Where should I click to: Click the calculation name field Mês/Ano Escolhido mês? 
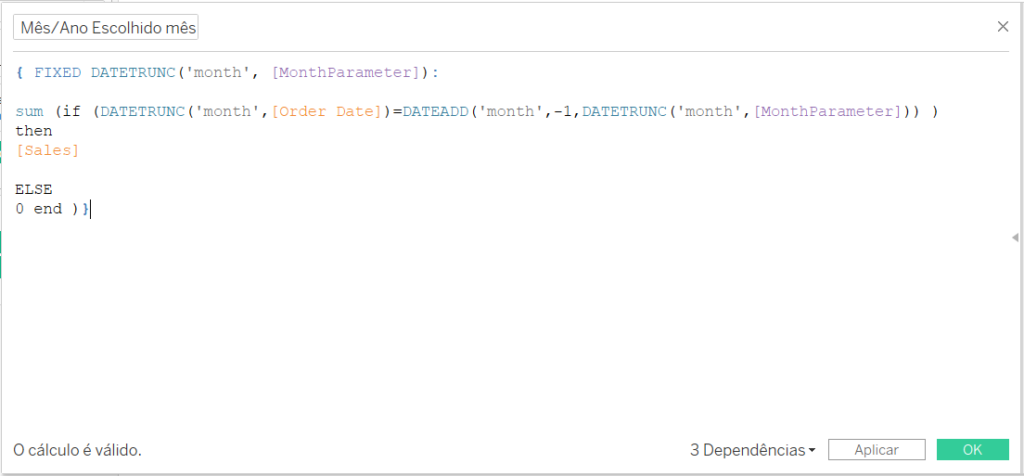(x=106, y=28)
